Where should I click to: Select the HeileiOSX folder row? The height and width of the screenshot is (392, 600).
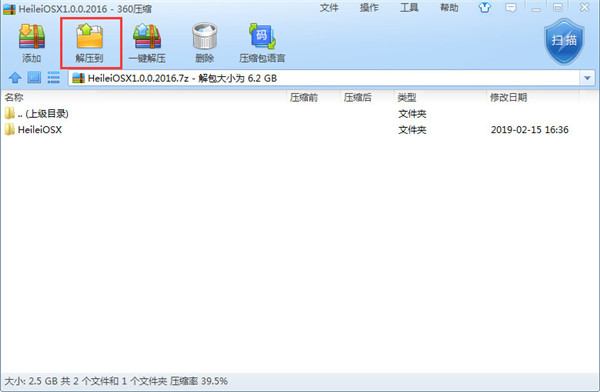click(x=299, y=130)
